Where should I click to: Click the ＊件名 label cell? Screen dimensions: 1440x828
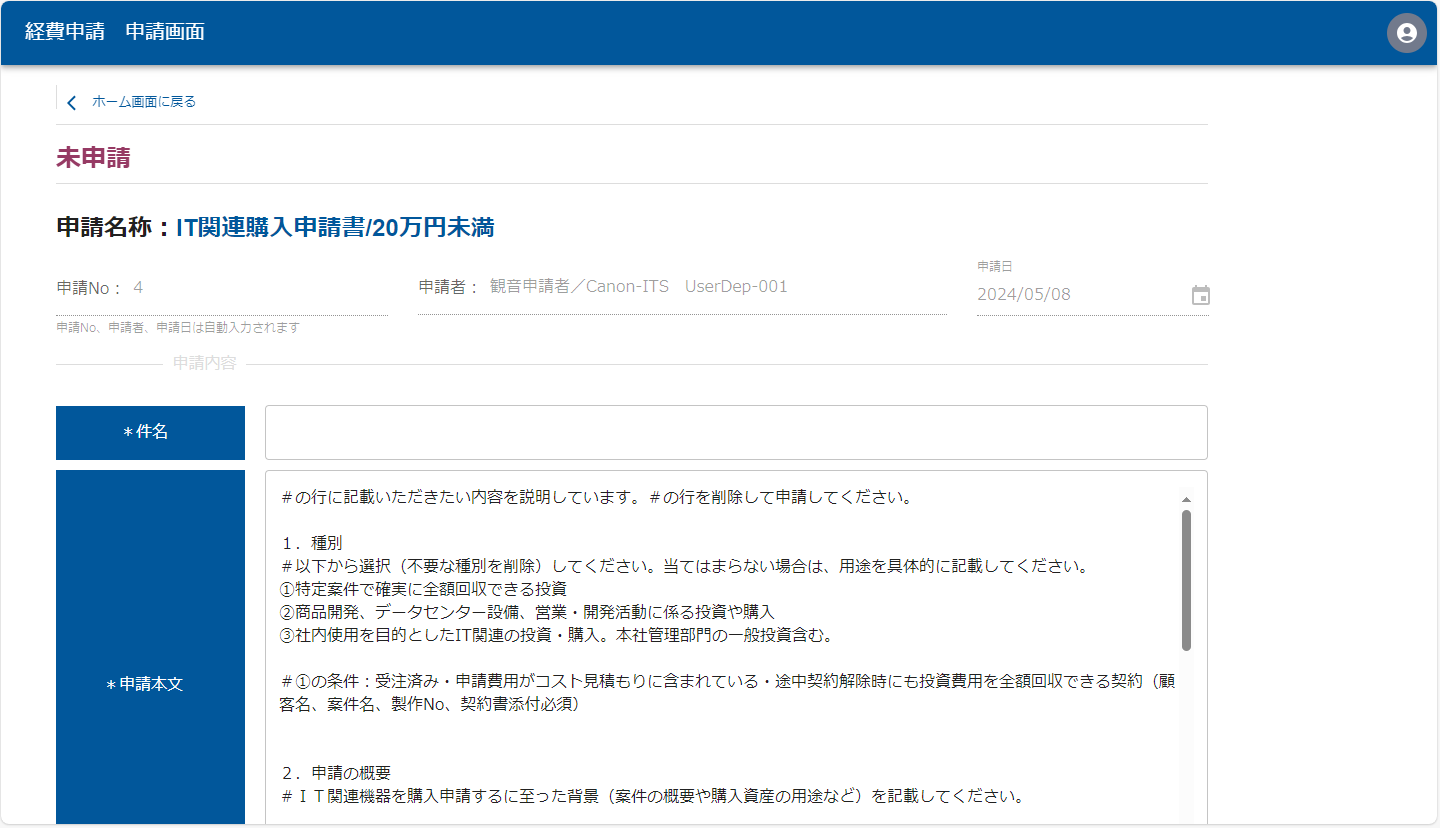click(x=150, y=432)
